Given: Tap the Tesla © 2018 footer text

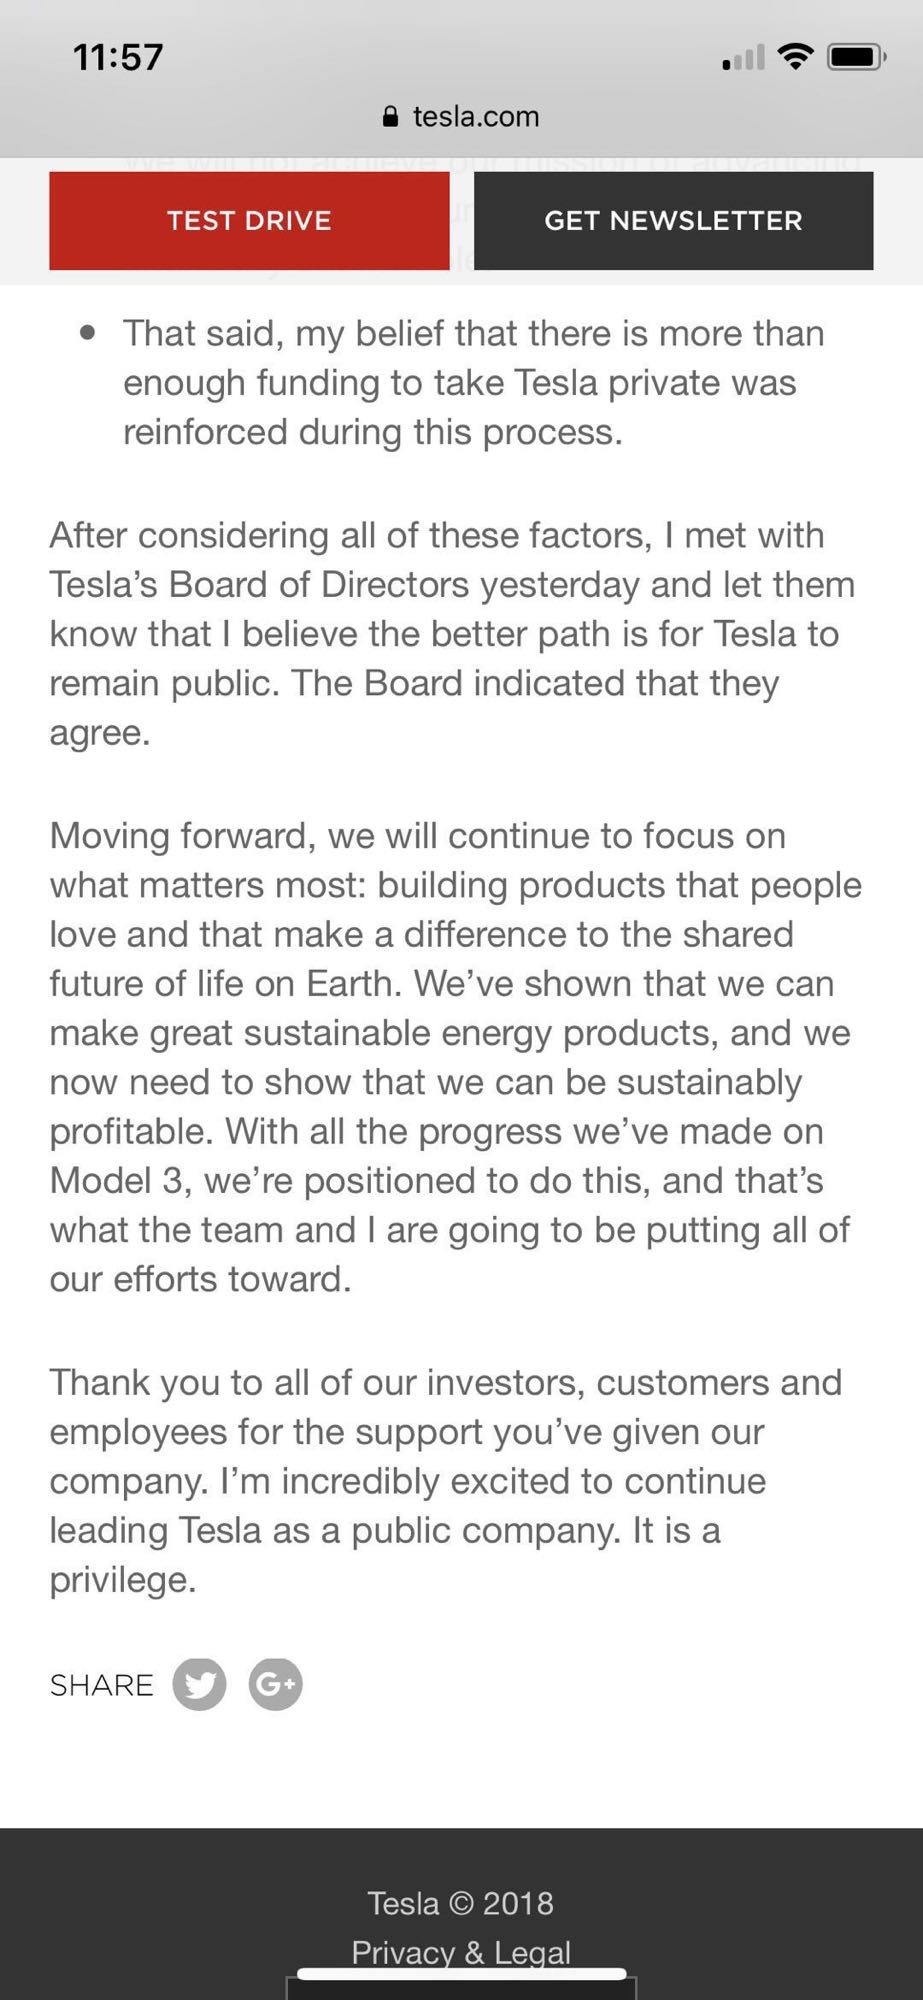Looking at the screenshot, I should tap(461, 1903).
